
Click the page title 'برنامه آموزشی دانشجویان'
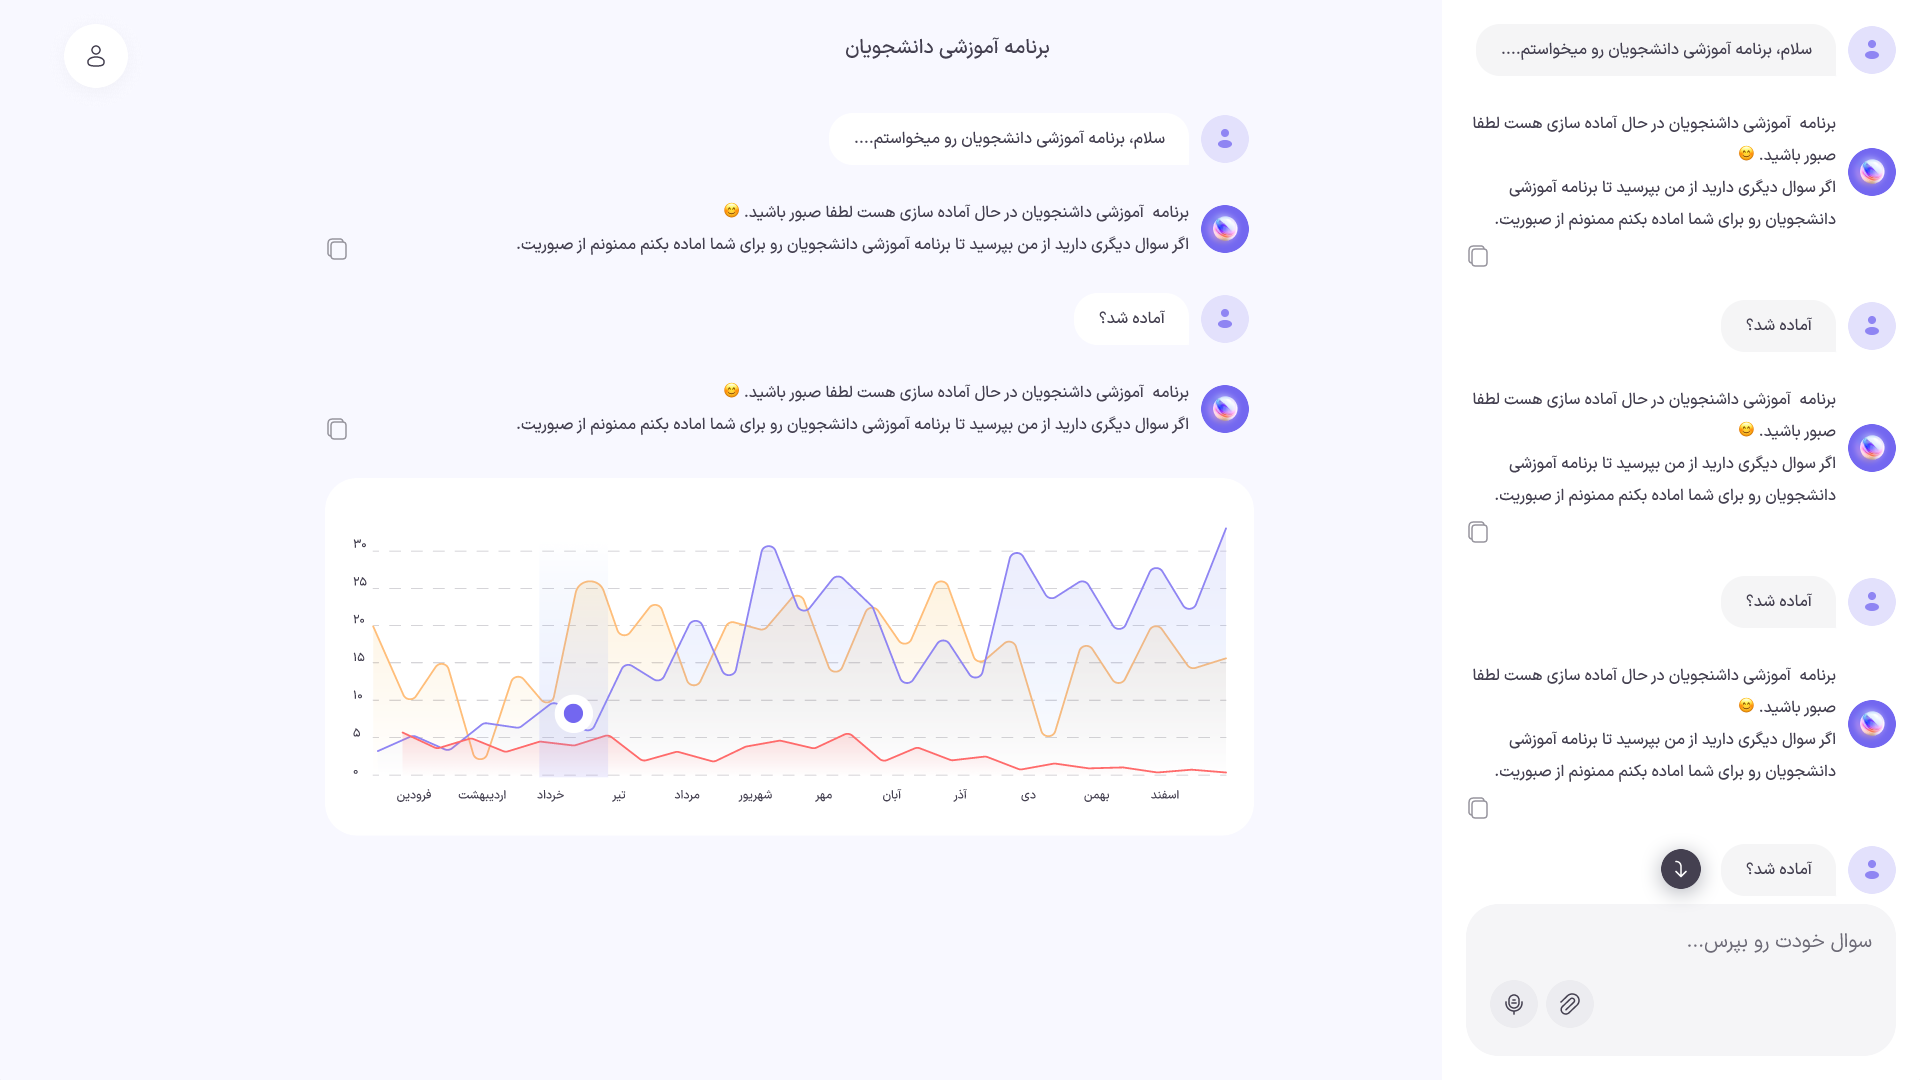pos(947,48)
